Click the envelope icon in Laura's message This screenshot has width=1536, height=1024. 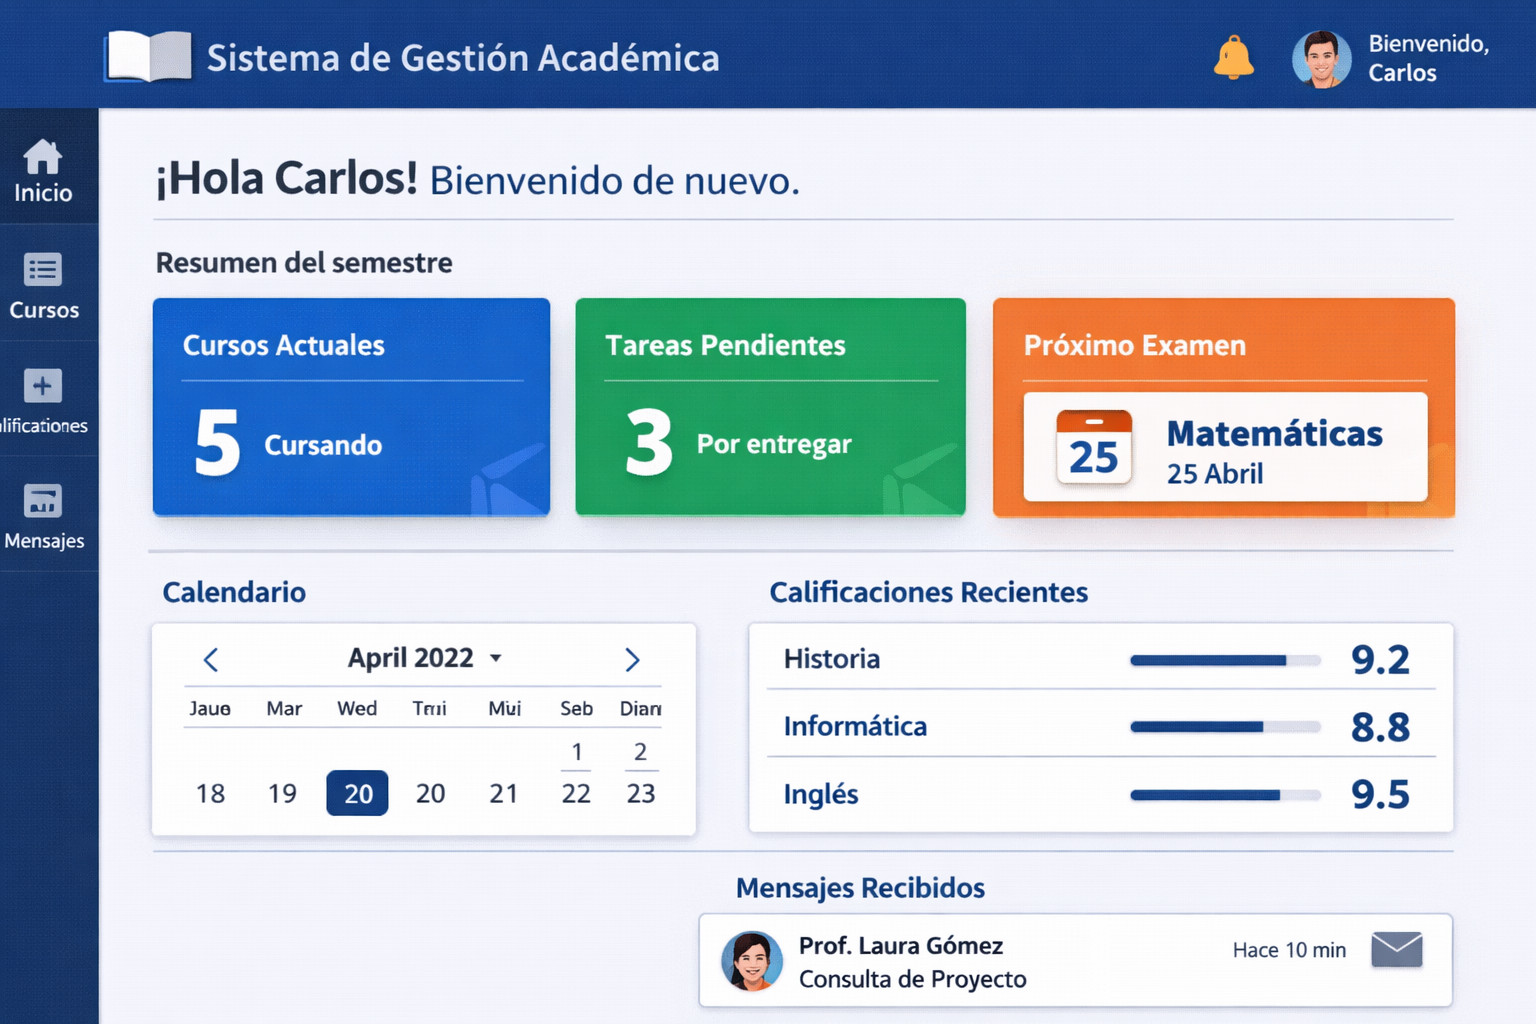1396,949
